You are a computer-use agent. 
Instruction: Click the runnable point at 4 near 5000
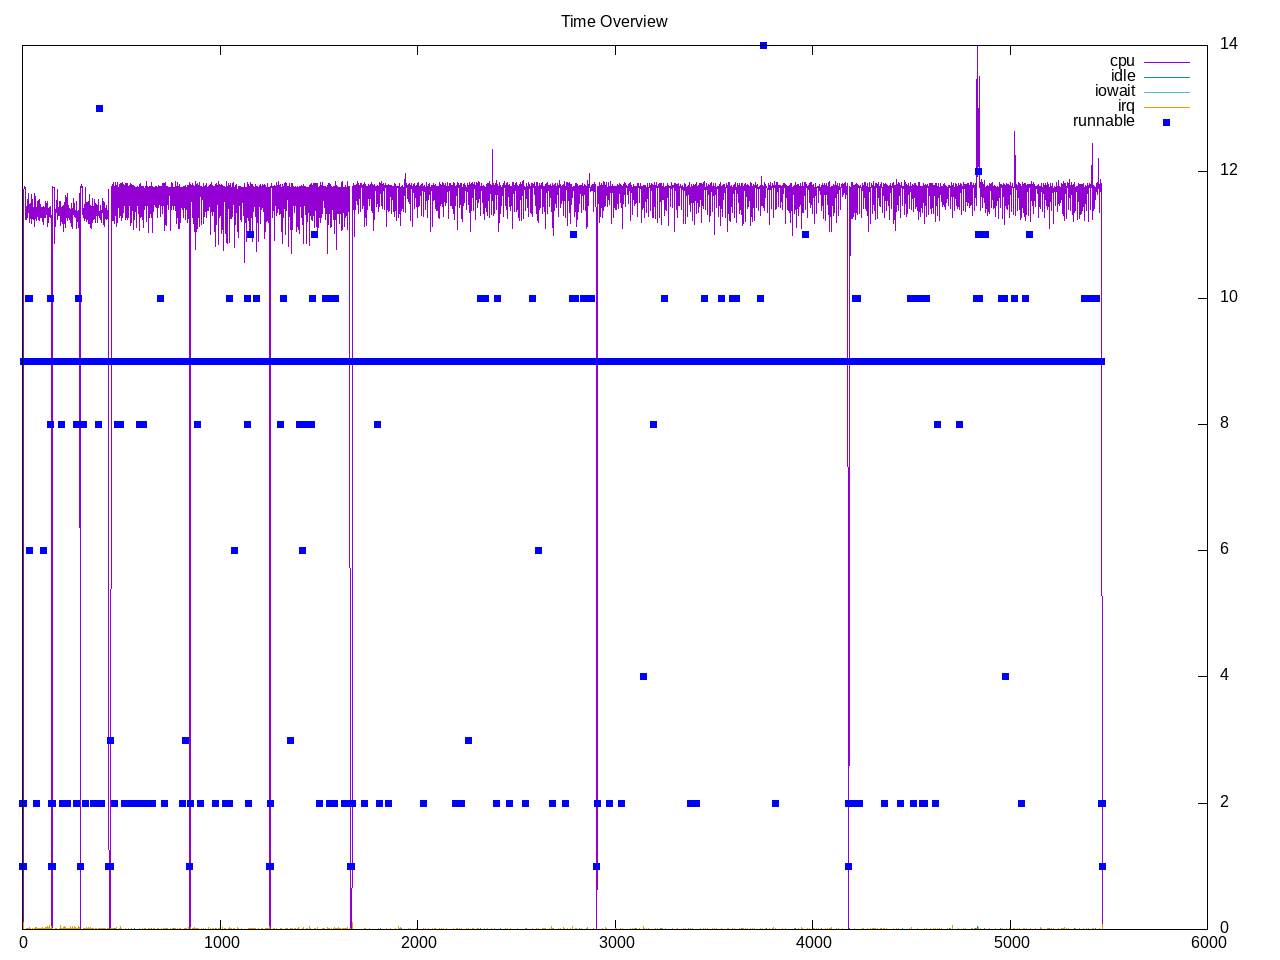(x=1005, y=677)
